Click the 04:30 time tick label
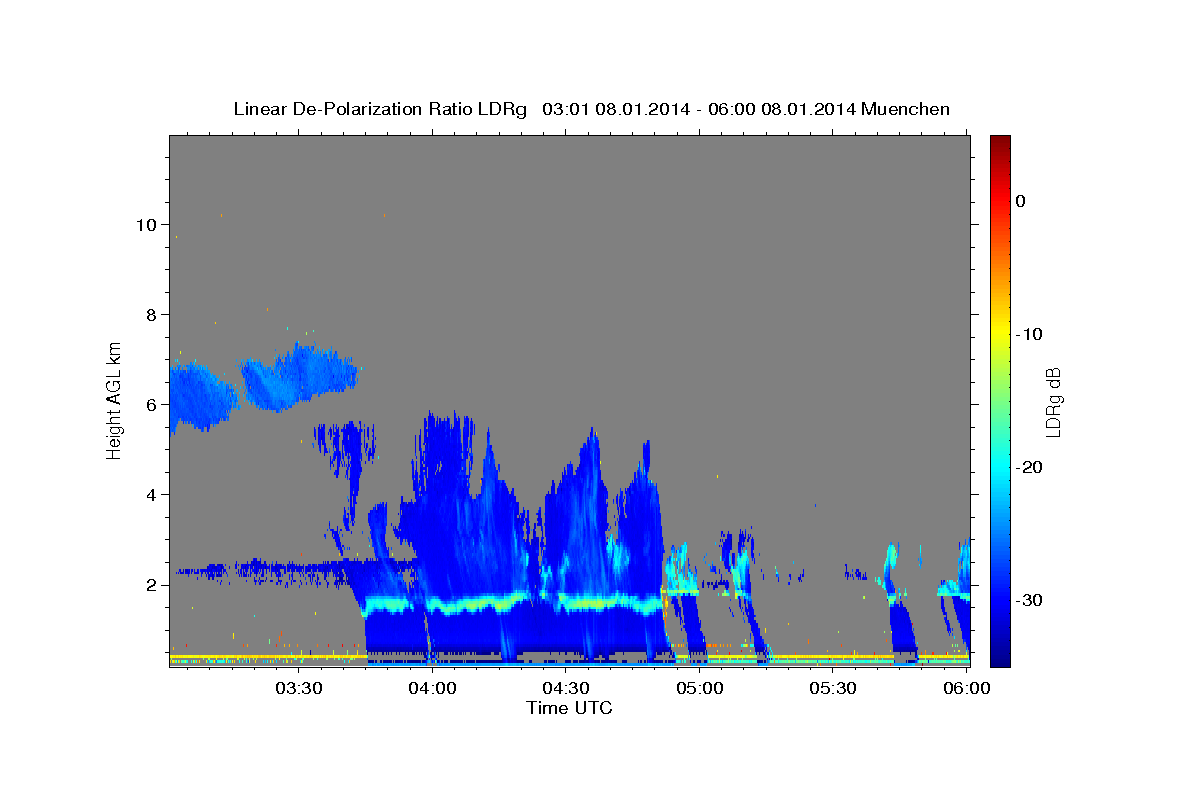The height and width of the screenshot is (800, 1200). [566, 688]
